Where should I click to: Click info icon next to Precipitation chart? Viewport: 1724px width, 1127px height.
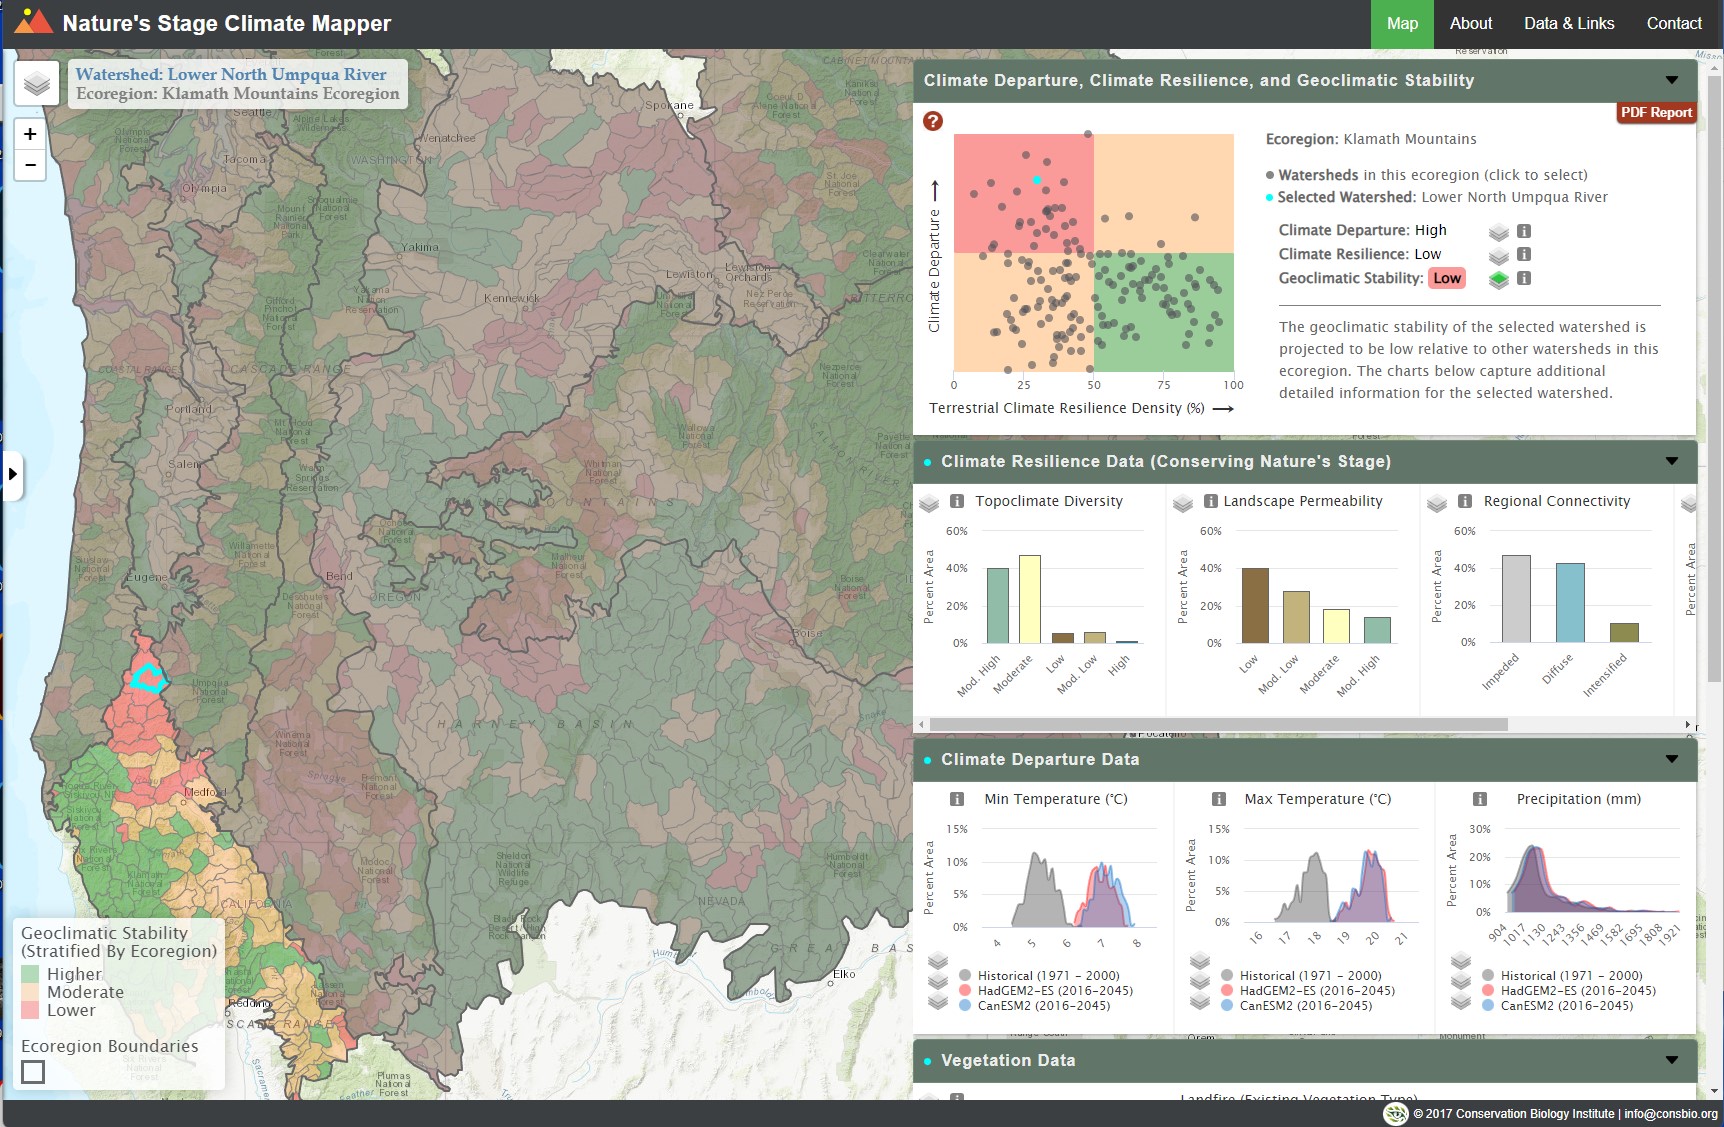click(1480, 799)
